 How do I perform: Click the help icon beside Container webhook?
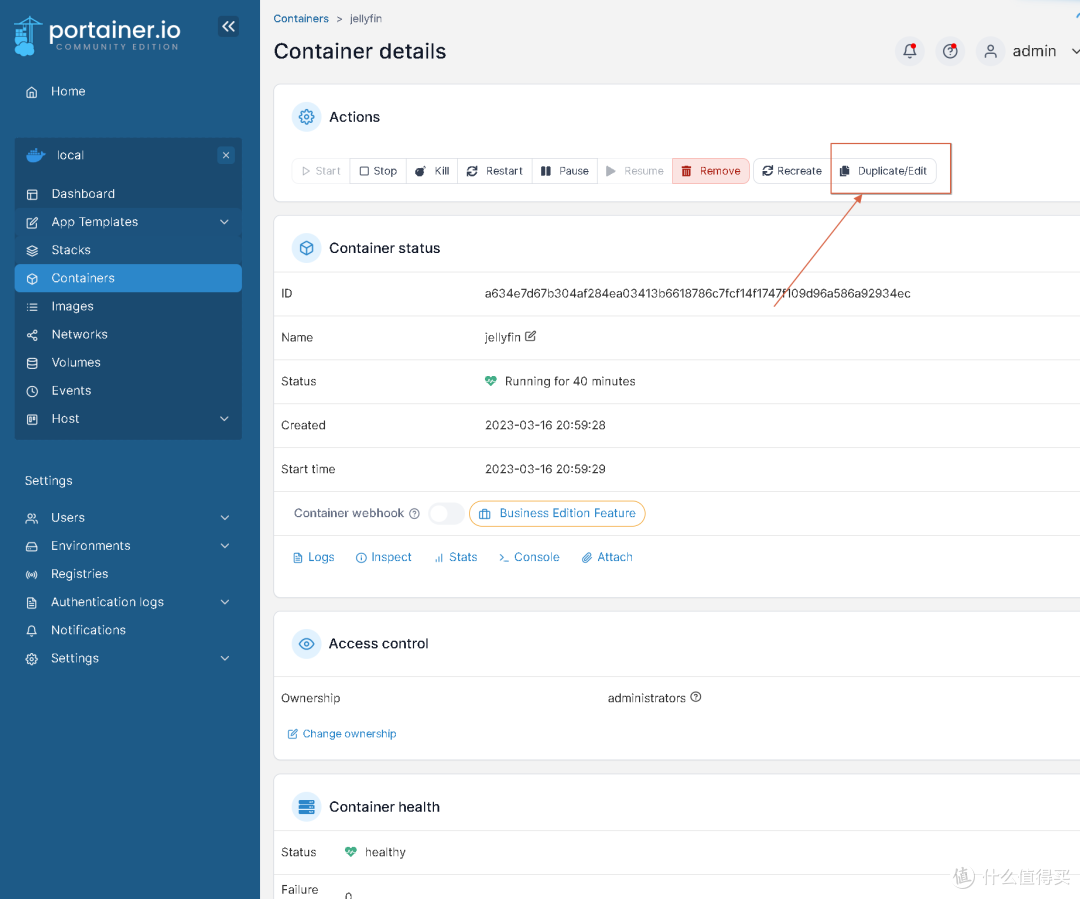coord(413,513)
